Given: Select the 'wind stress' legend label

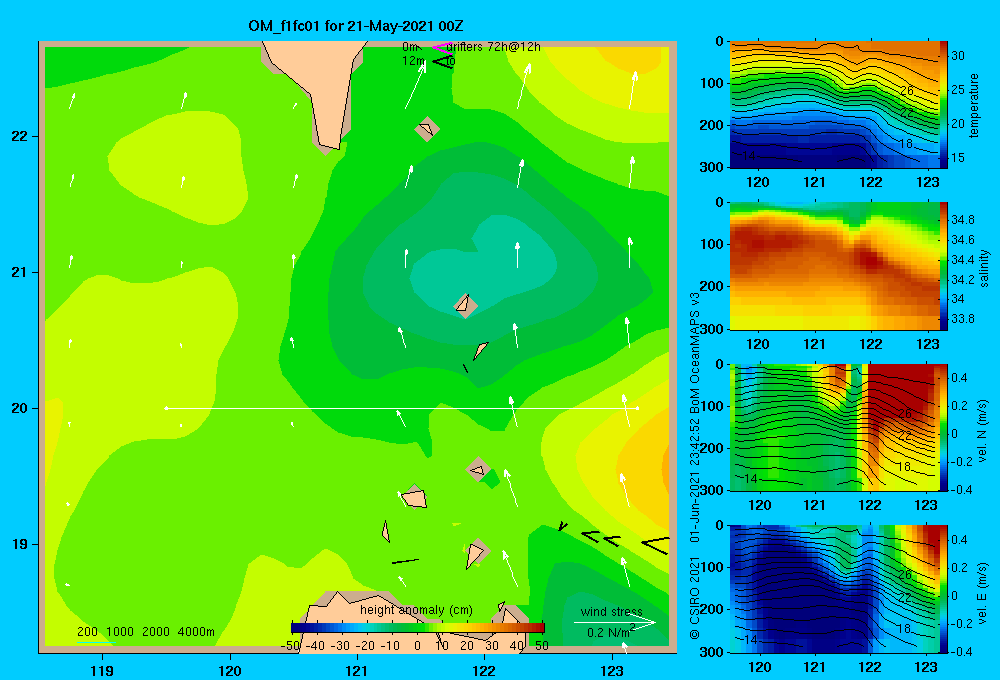Looking at the screenshot, I should [611, 611].
